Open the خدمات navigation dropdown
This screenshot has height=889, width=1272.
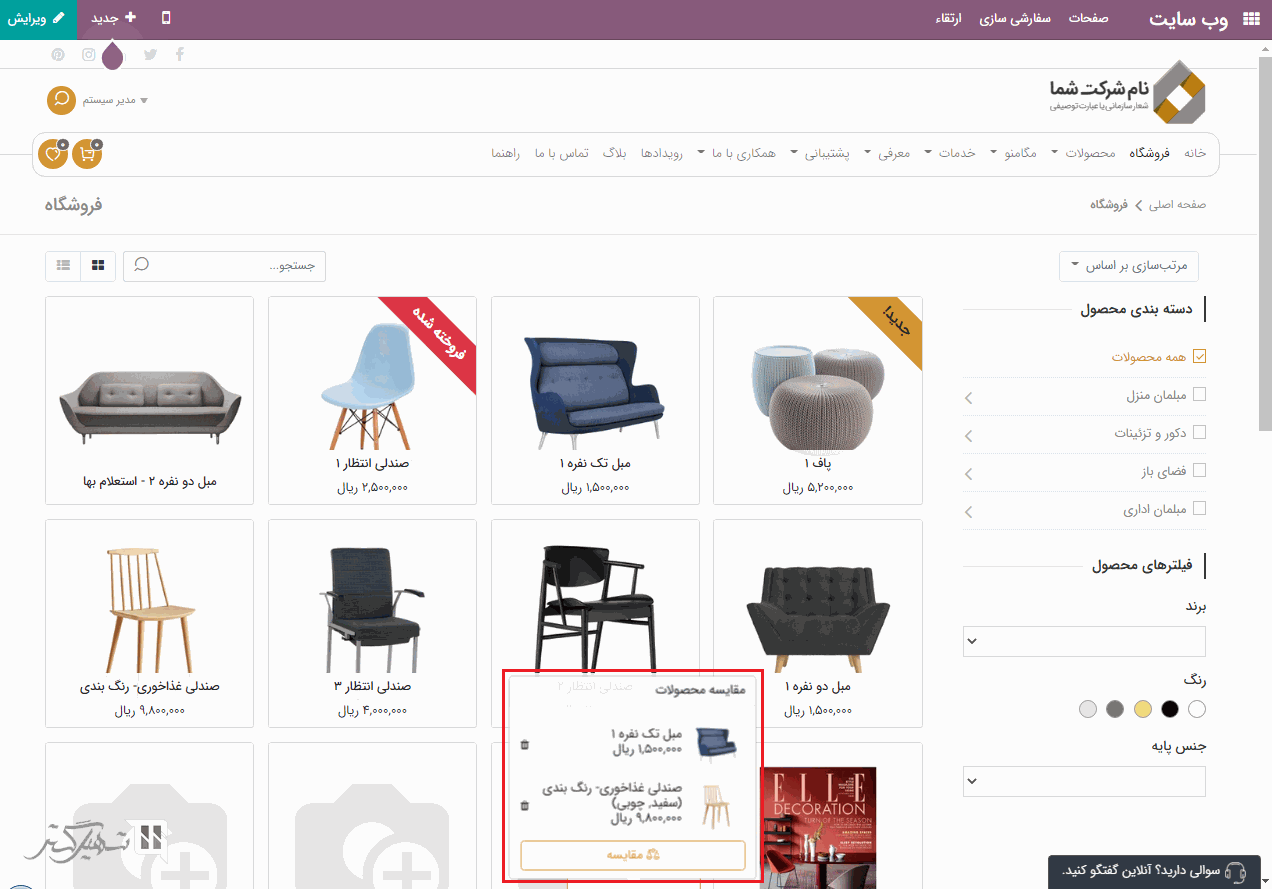point(950,153)
